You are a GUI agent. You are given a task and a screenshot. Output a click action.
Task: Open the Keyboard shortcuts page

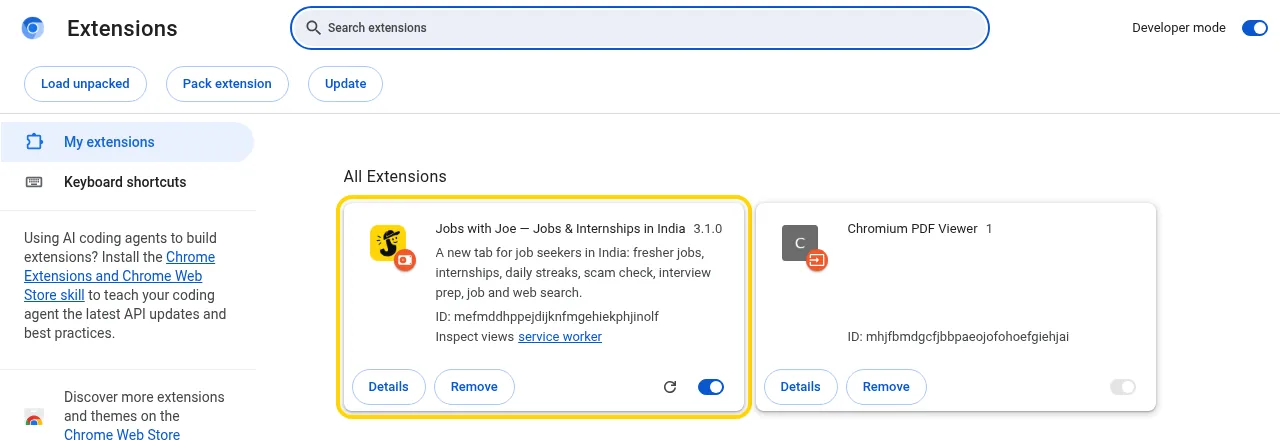point(127,182)
